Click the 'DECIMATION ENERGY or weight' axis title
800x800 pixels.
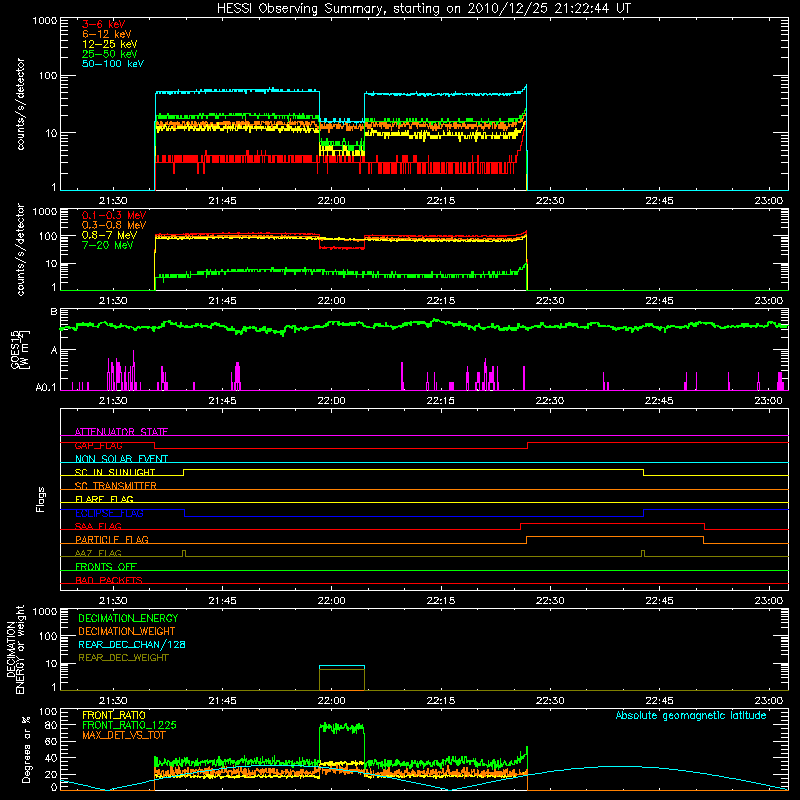[x=15, y=650]
